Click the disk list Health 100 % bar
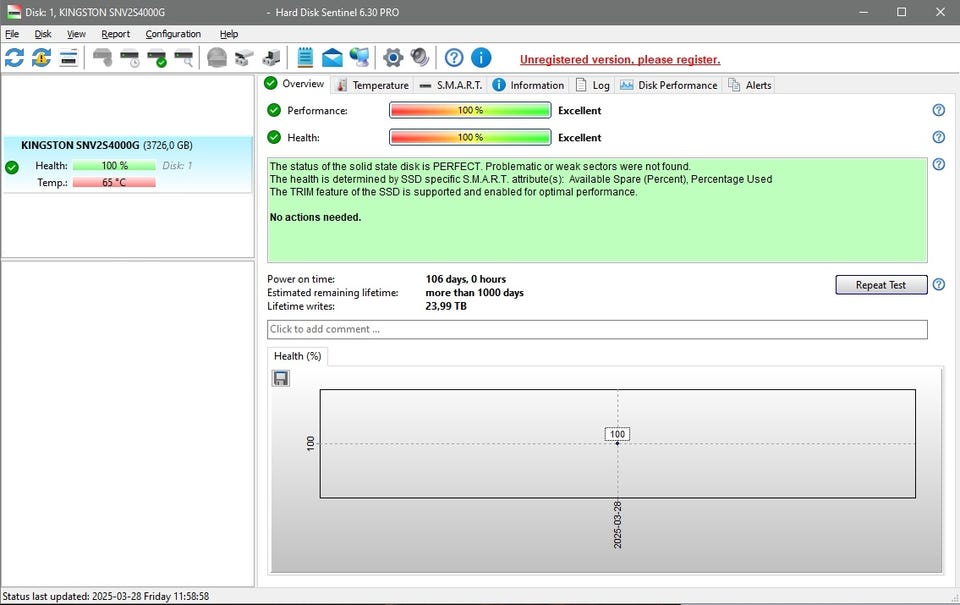The height and width of the screenshot is (605, 960). 114,165
